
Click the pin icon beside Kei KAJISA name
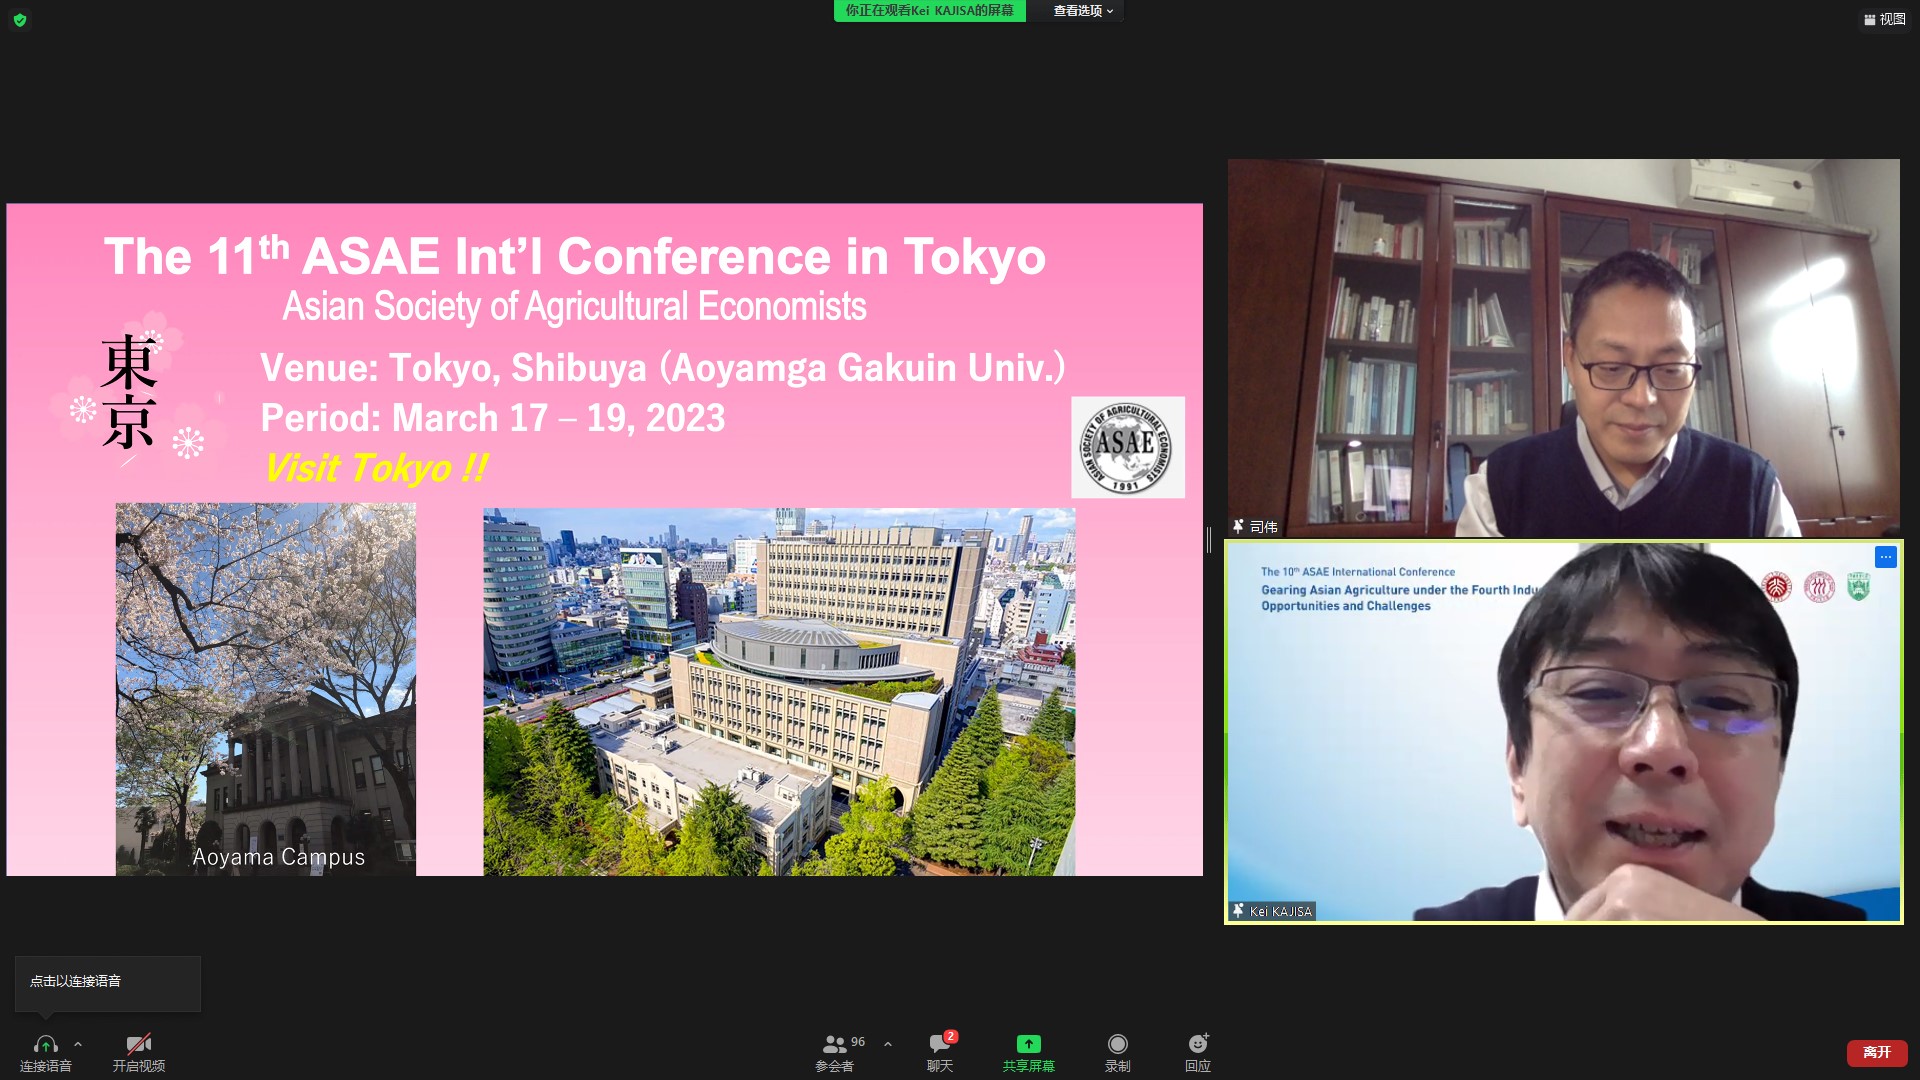1238,911
